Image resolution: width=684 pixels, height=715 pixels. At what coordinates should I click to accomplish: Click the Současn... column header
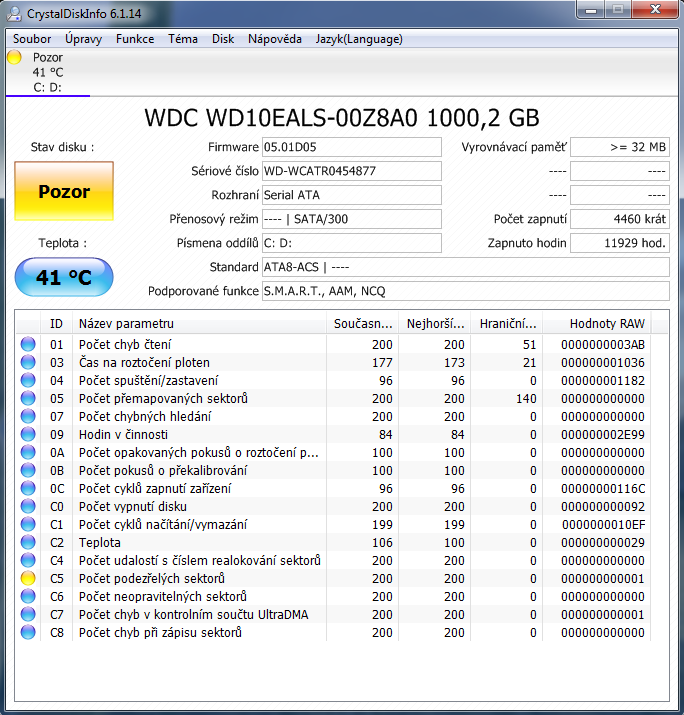pos(363,324)
